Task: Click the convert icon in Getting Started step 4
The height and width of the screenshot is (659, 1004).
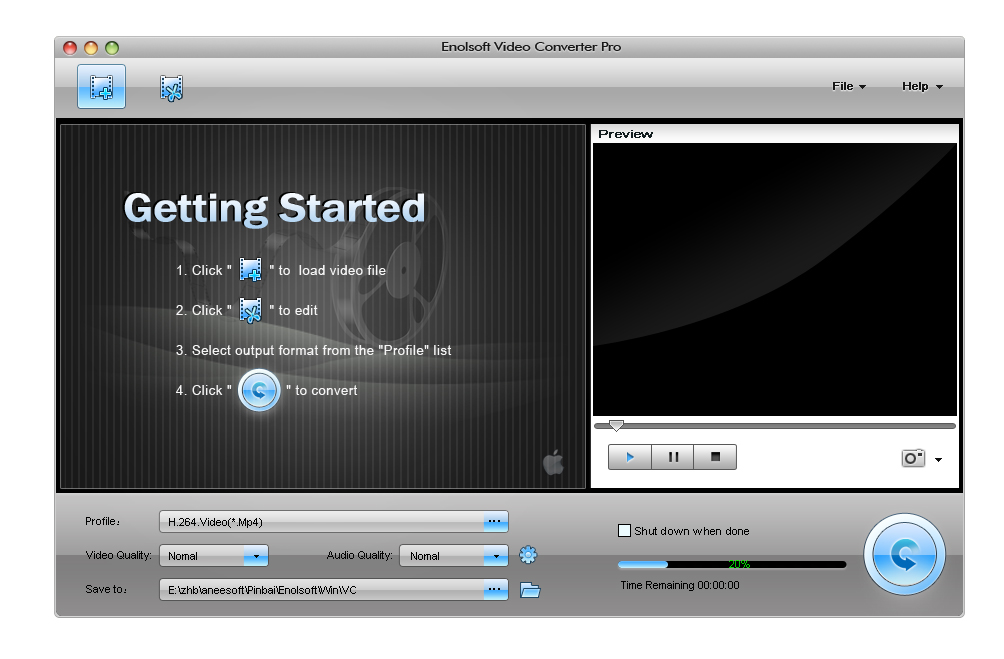Action: pos(259,391)
